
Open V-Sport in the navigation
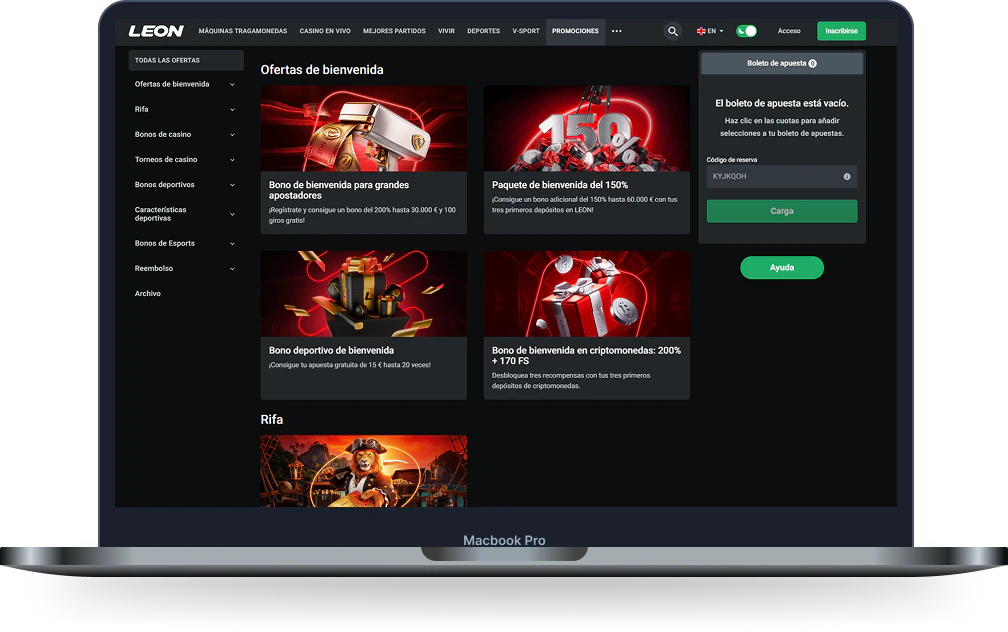(526, 31)
